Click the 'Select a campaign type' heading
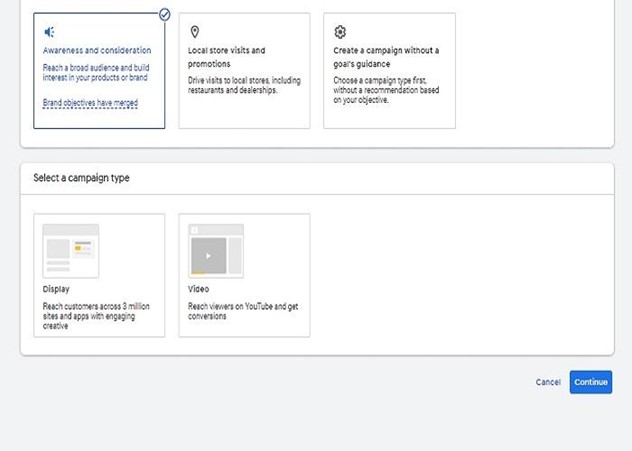 [81, 178]
